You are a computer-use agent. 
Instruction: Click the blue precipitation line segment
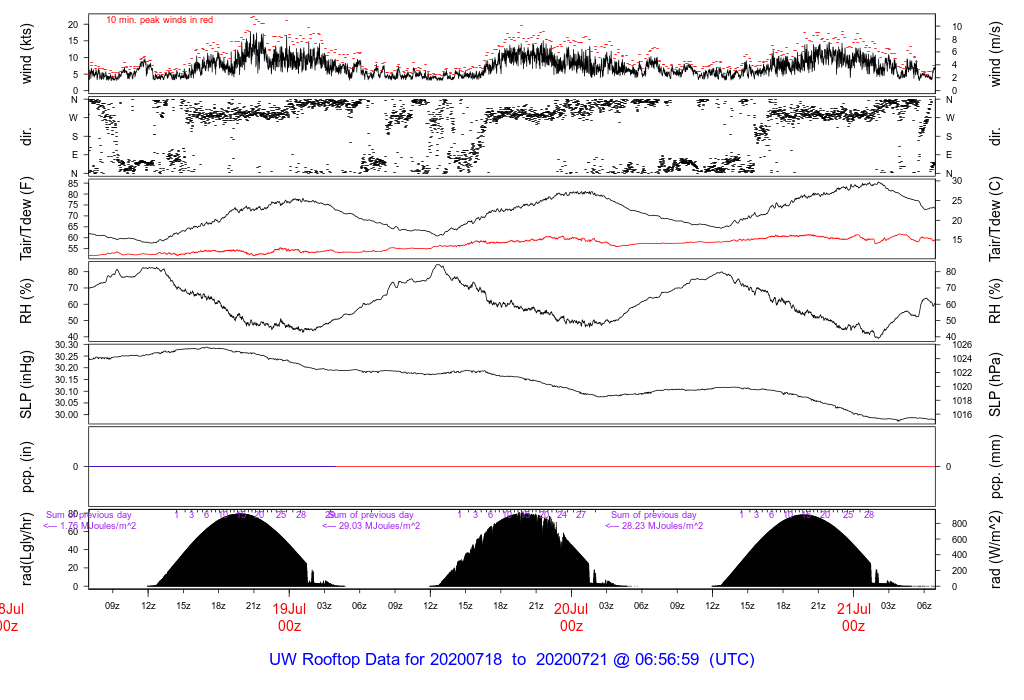(210, 466)
